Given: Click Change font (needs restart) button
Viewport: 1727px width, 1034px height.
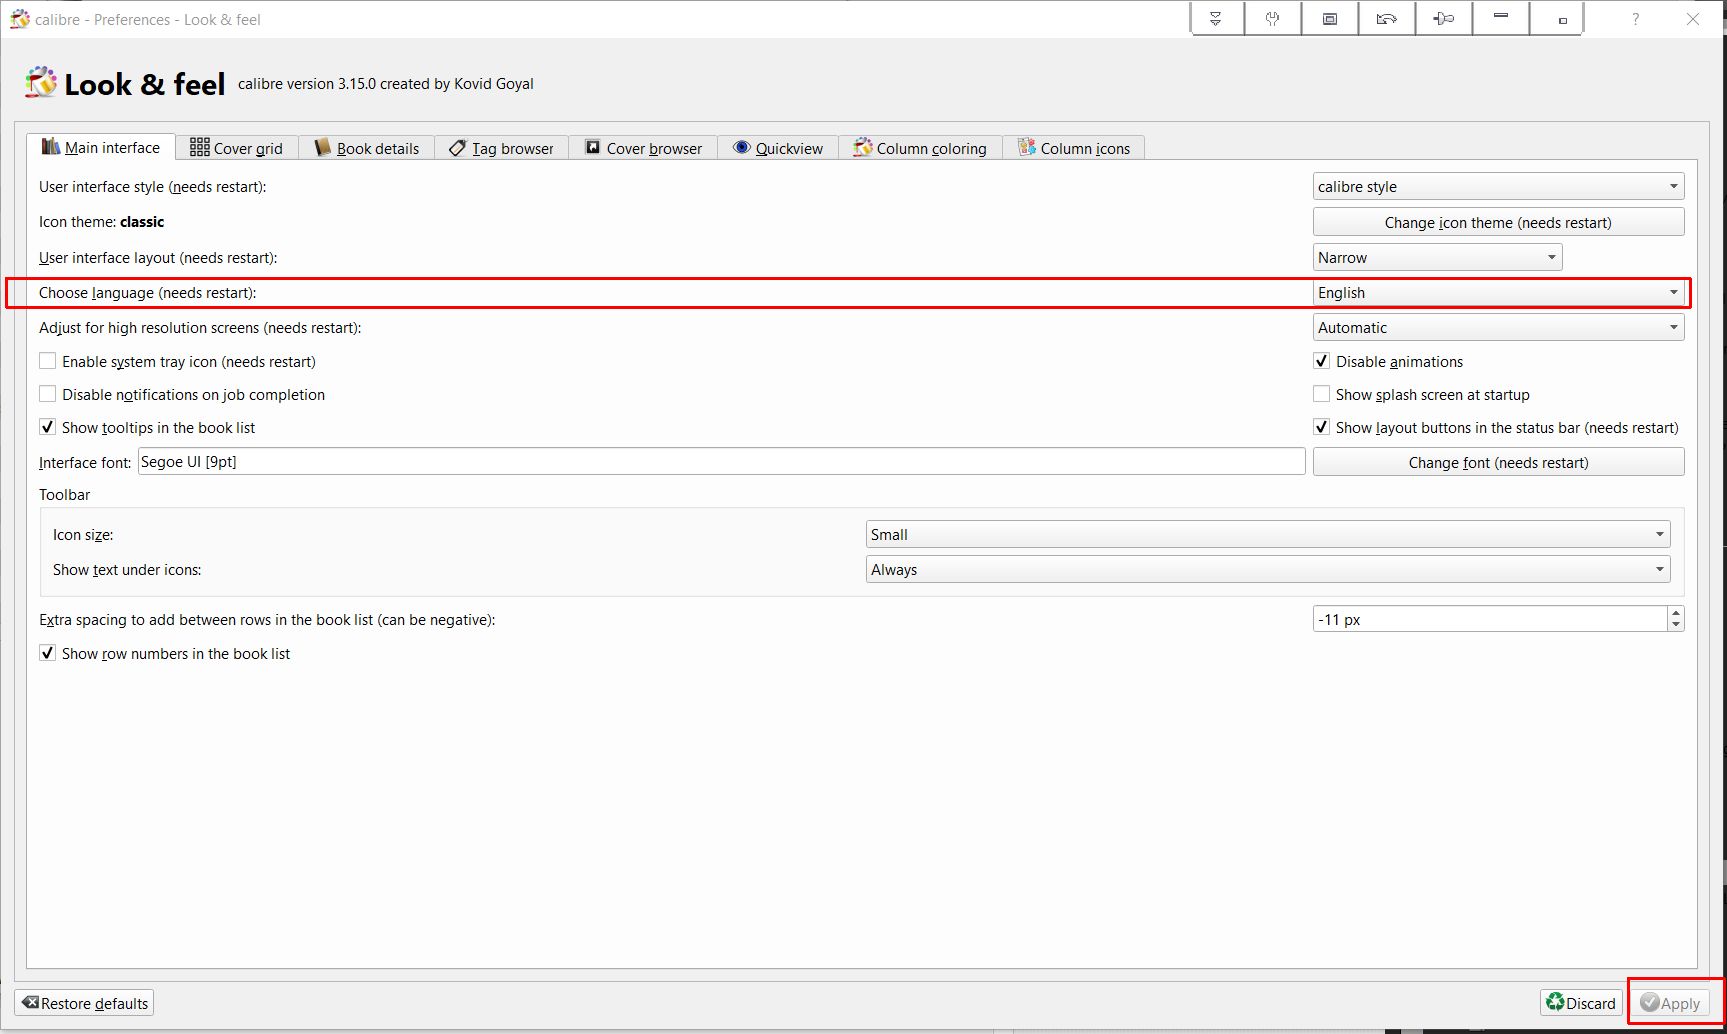Looking at the screenshot, I should (1498, 462).
